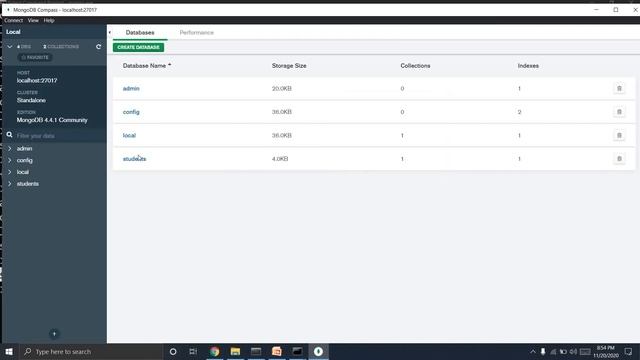Open the MongoDB Compass taskbar icon

pos(318,351)
